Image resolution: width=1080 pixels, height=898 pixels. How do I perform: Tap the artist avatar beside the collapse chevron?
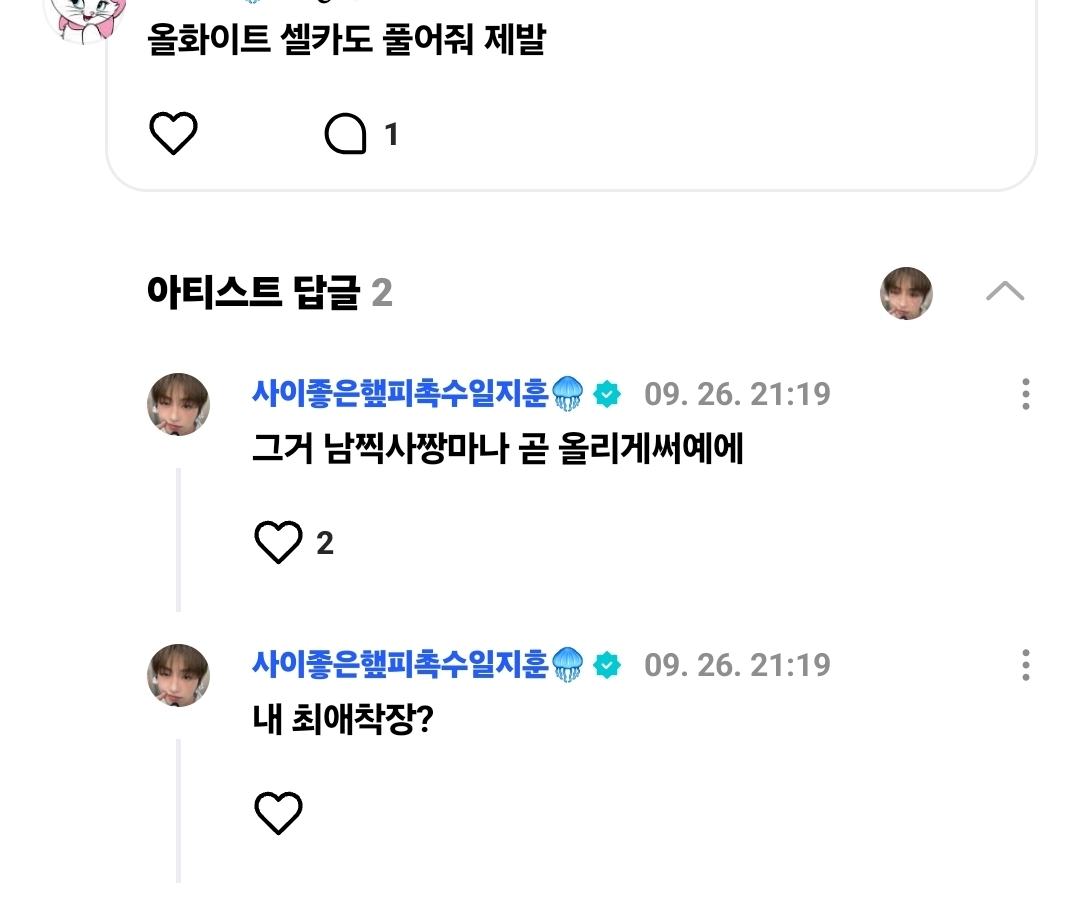click(x=906, y=293)
